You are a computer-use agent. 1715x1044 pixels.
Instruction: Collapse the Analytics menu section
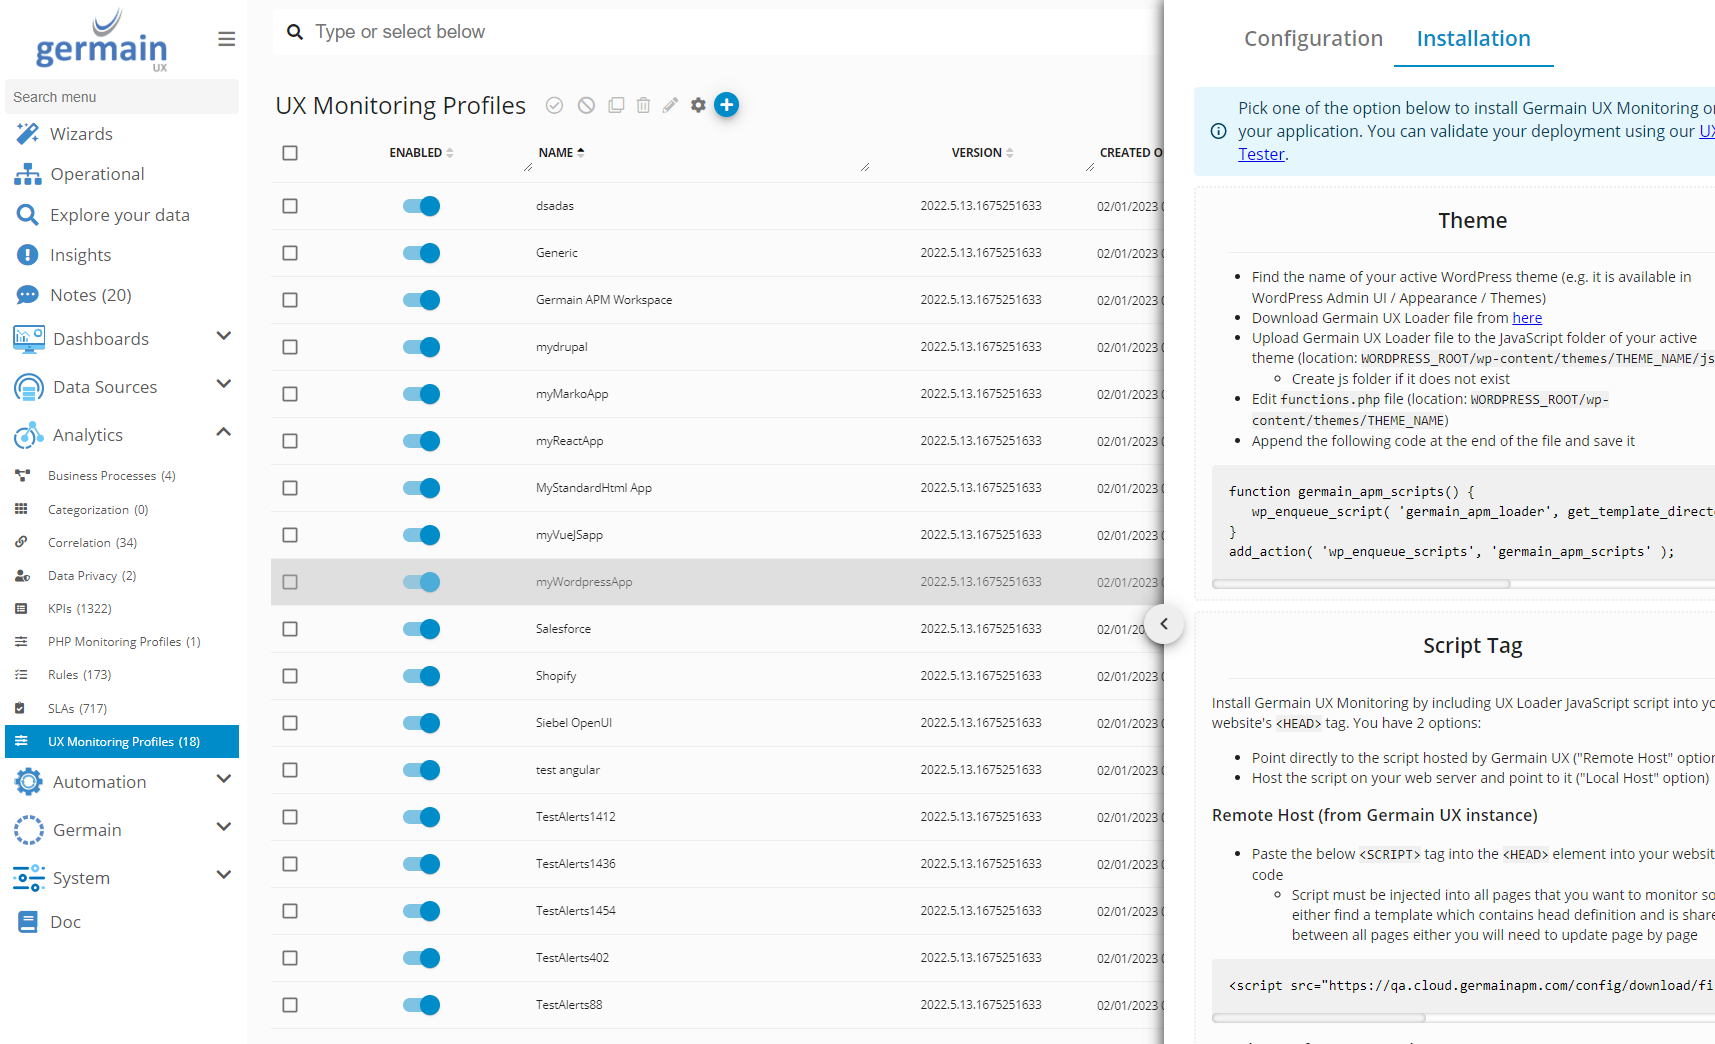pos(224,433)
